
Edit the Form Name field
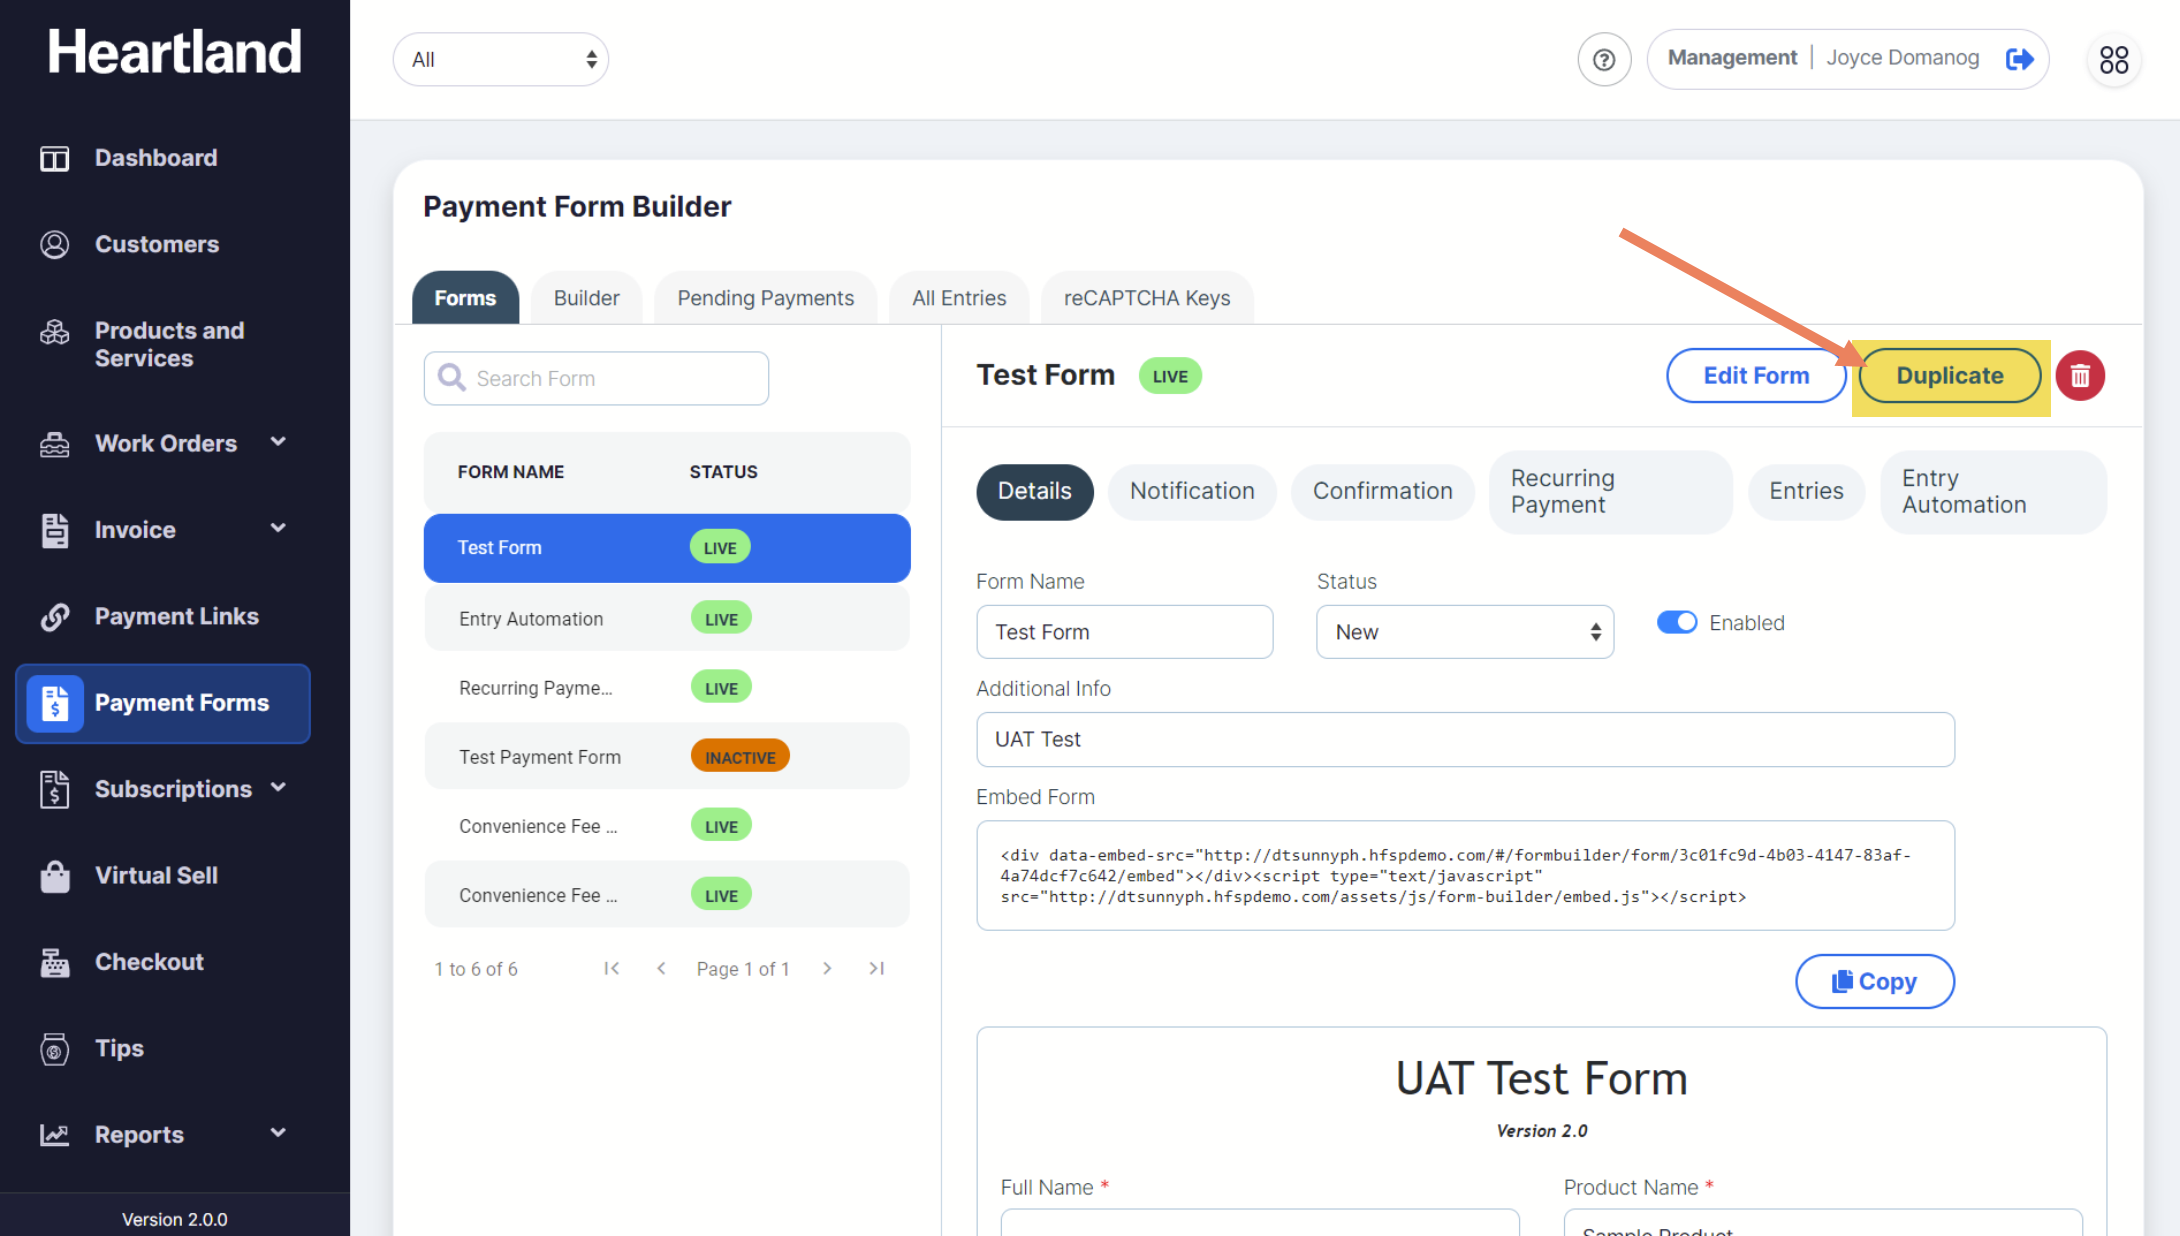pos(1125,632)
